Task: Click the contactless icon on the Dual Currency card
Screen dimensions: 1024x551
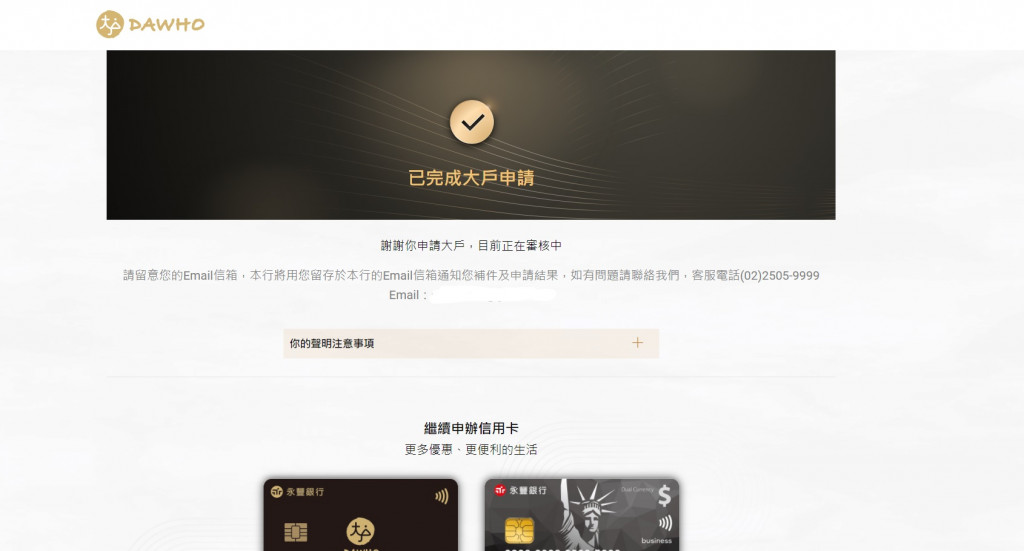Action: point(665,523)
